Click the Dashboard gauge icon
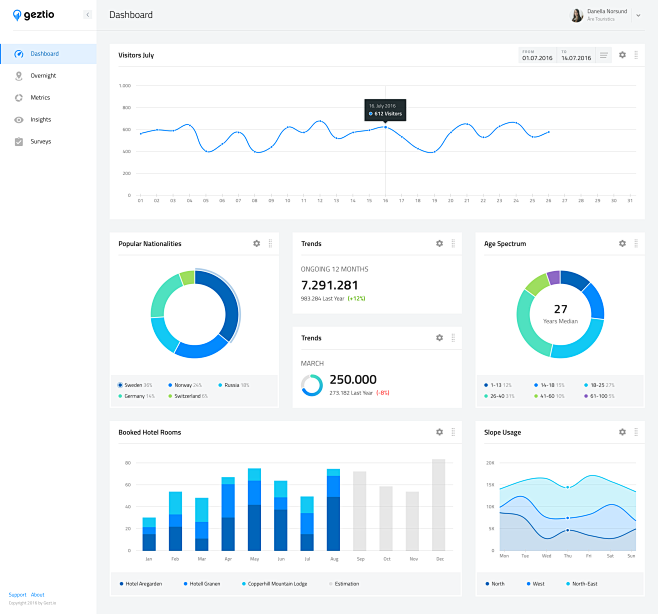Screen dimensions: 658x614 coord(18,54)
